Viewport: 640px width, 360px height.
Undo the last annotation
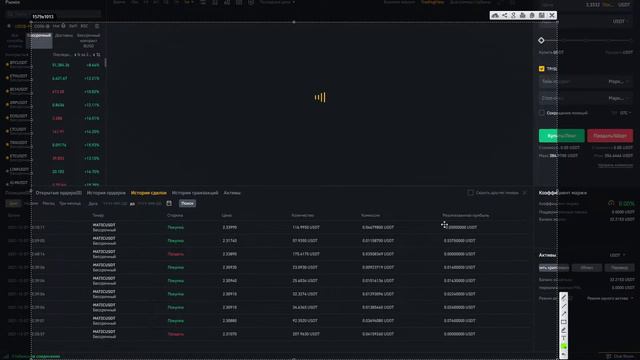pos(564,354)
